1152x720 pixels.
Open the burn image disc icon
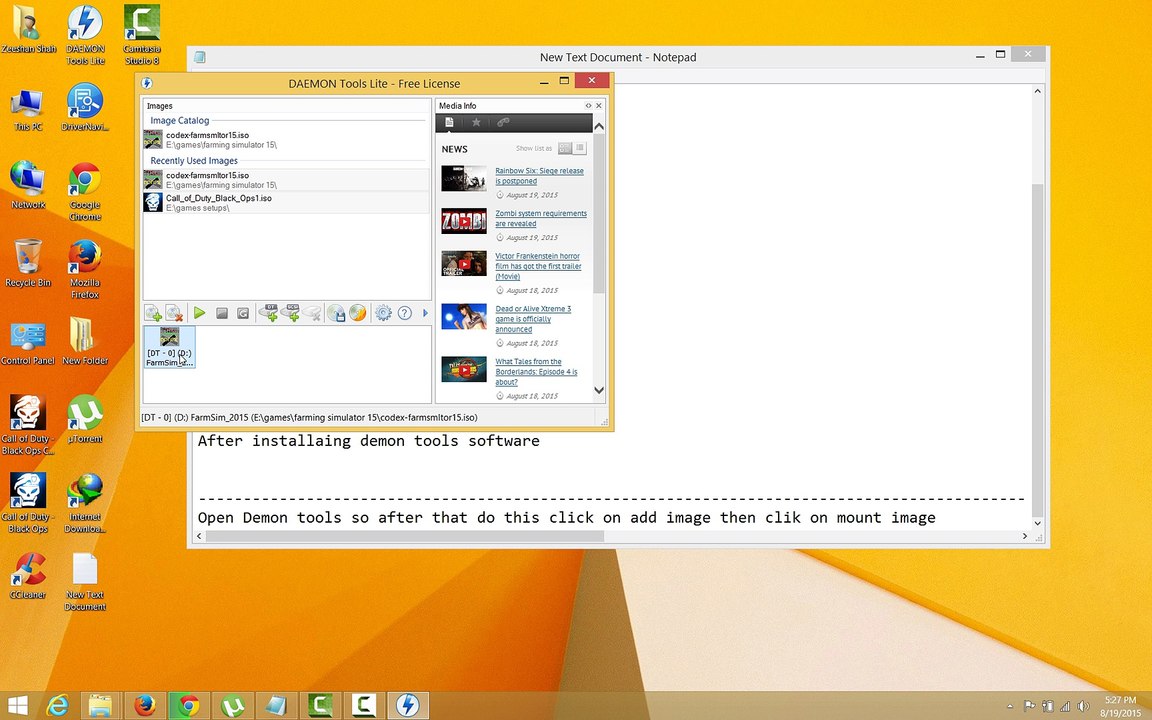point(358,314)
